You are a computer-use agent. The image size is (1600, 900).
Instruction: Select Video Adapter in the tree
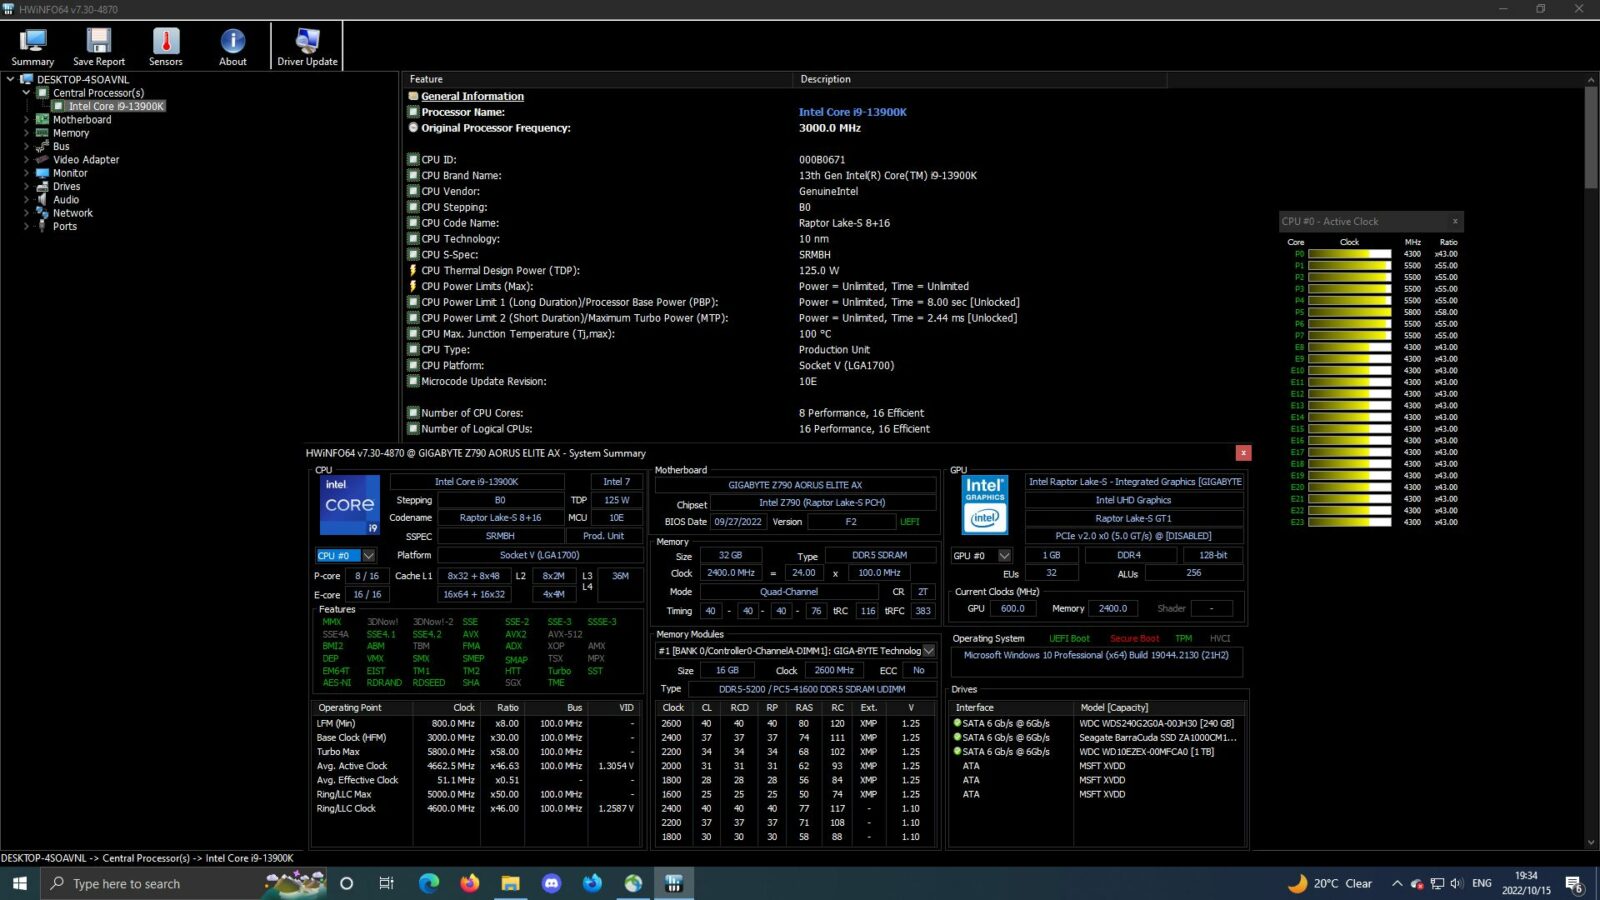coord(86,159)
